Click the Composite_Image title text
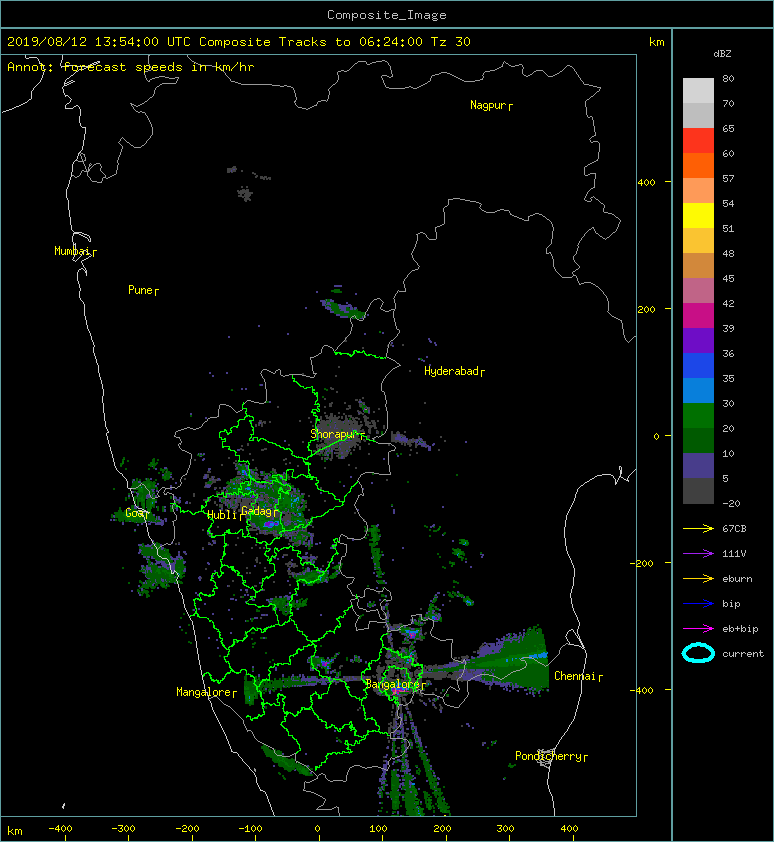Image resolution: width=774 pixels, height=842 pixels. pos(387,15)
